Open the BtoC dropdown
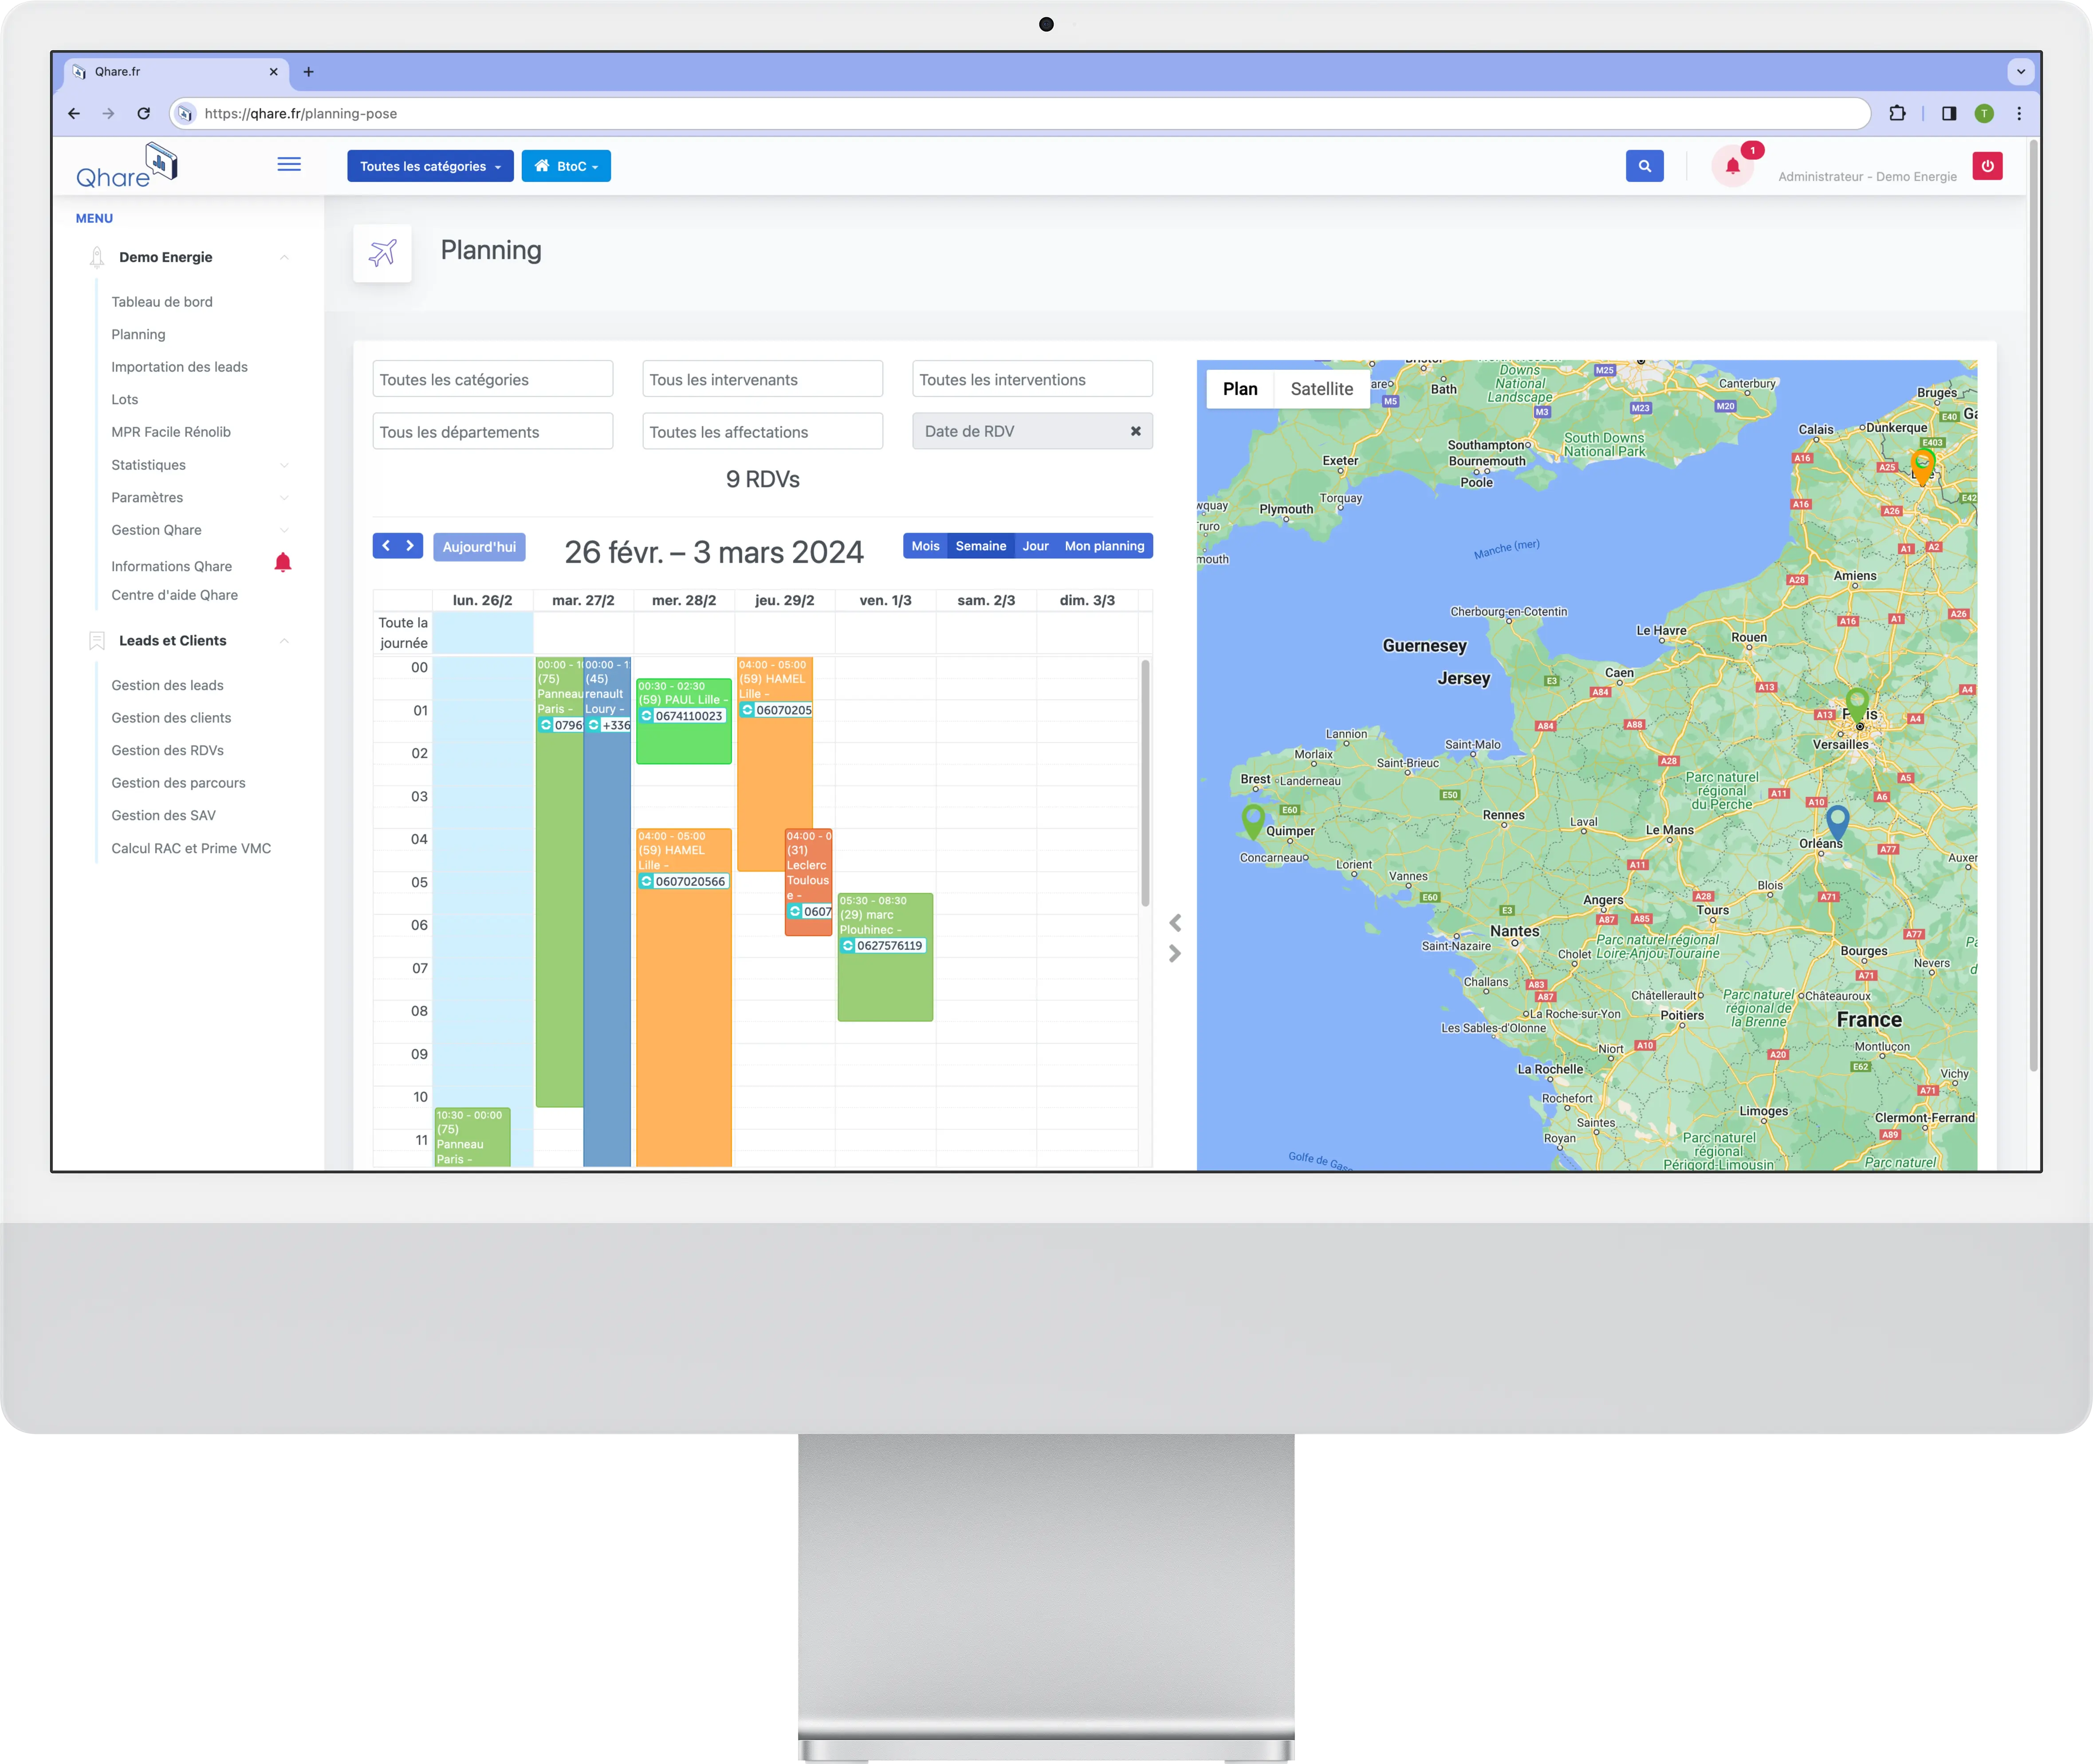This screenshot has width=2093, height=1764. (566, 166)
